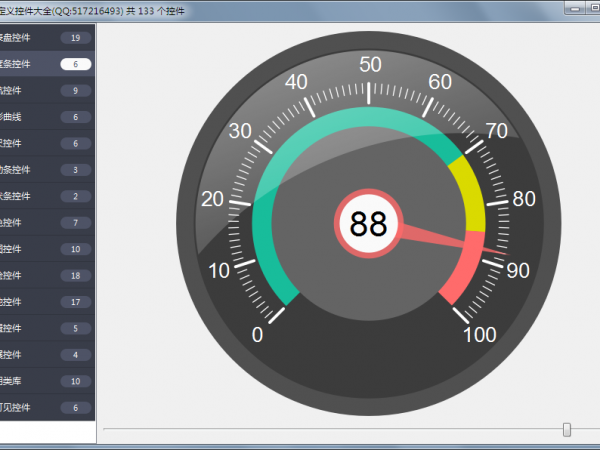The image size is (600, 450).
Task: Click the gauge center circle showing 88
Action: click(x=368, y=224)
